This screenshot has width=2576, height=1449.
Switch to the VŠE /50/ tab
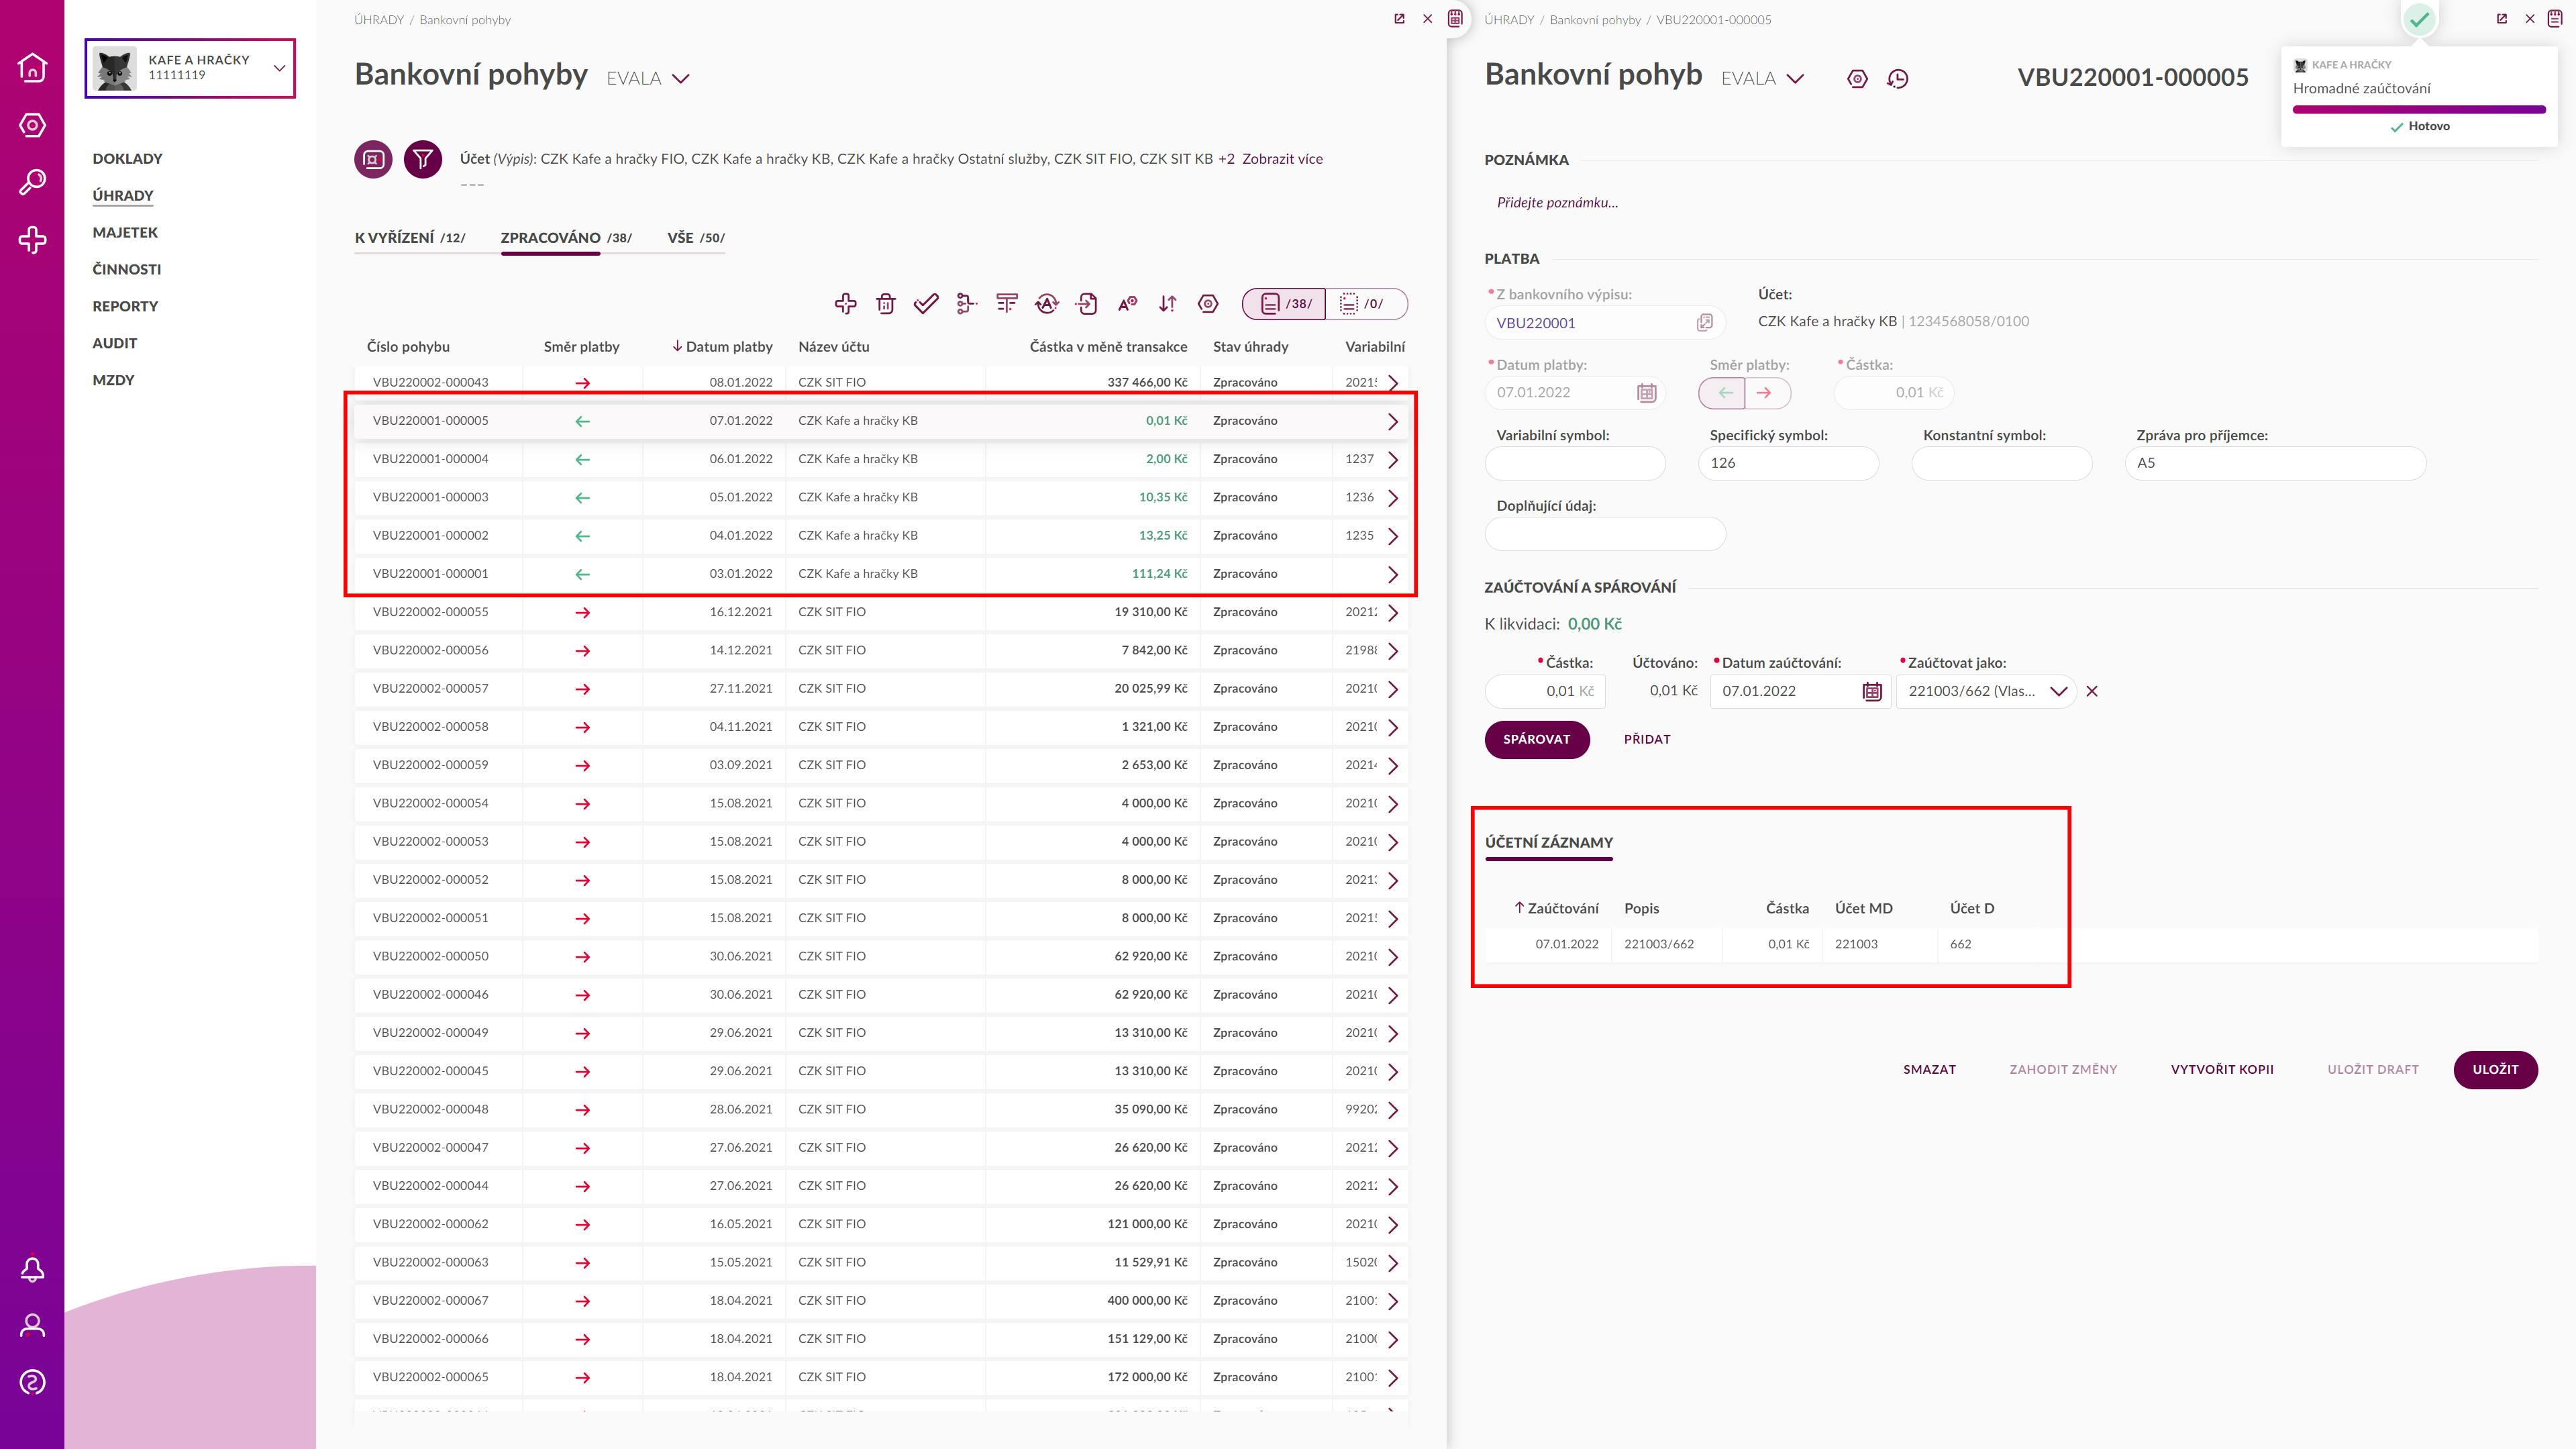pyautogui.click(x=696, y=238)
